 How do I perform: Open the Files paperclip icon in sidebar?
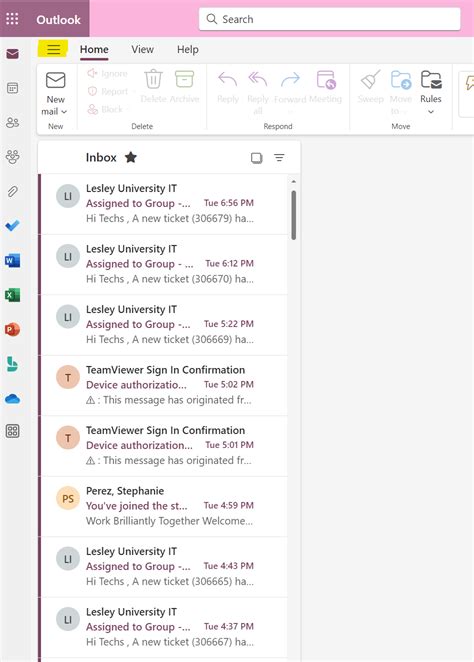coord(13,191)
